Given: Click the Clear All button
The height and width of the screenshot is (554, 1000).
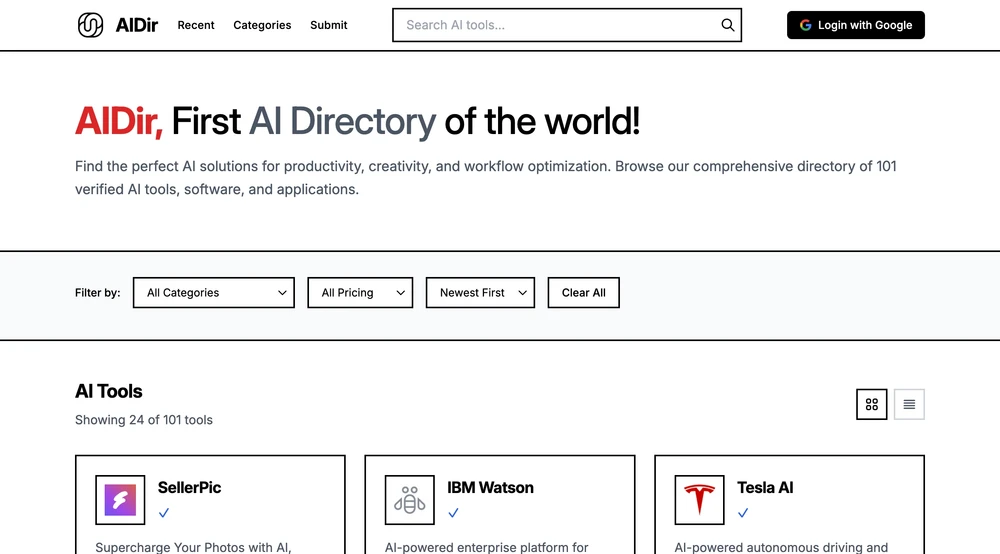Looking at the screenshot, I should [x=584, y=293].
